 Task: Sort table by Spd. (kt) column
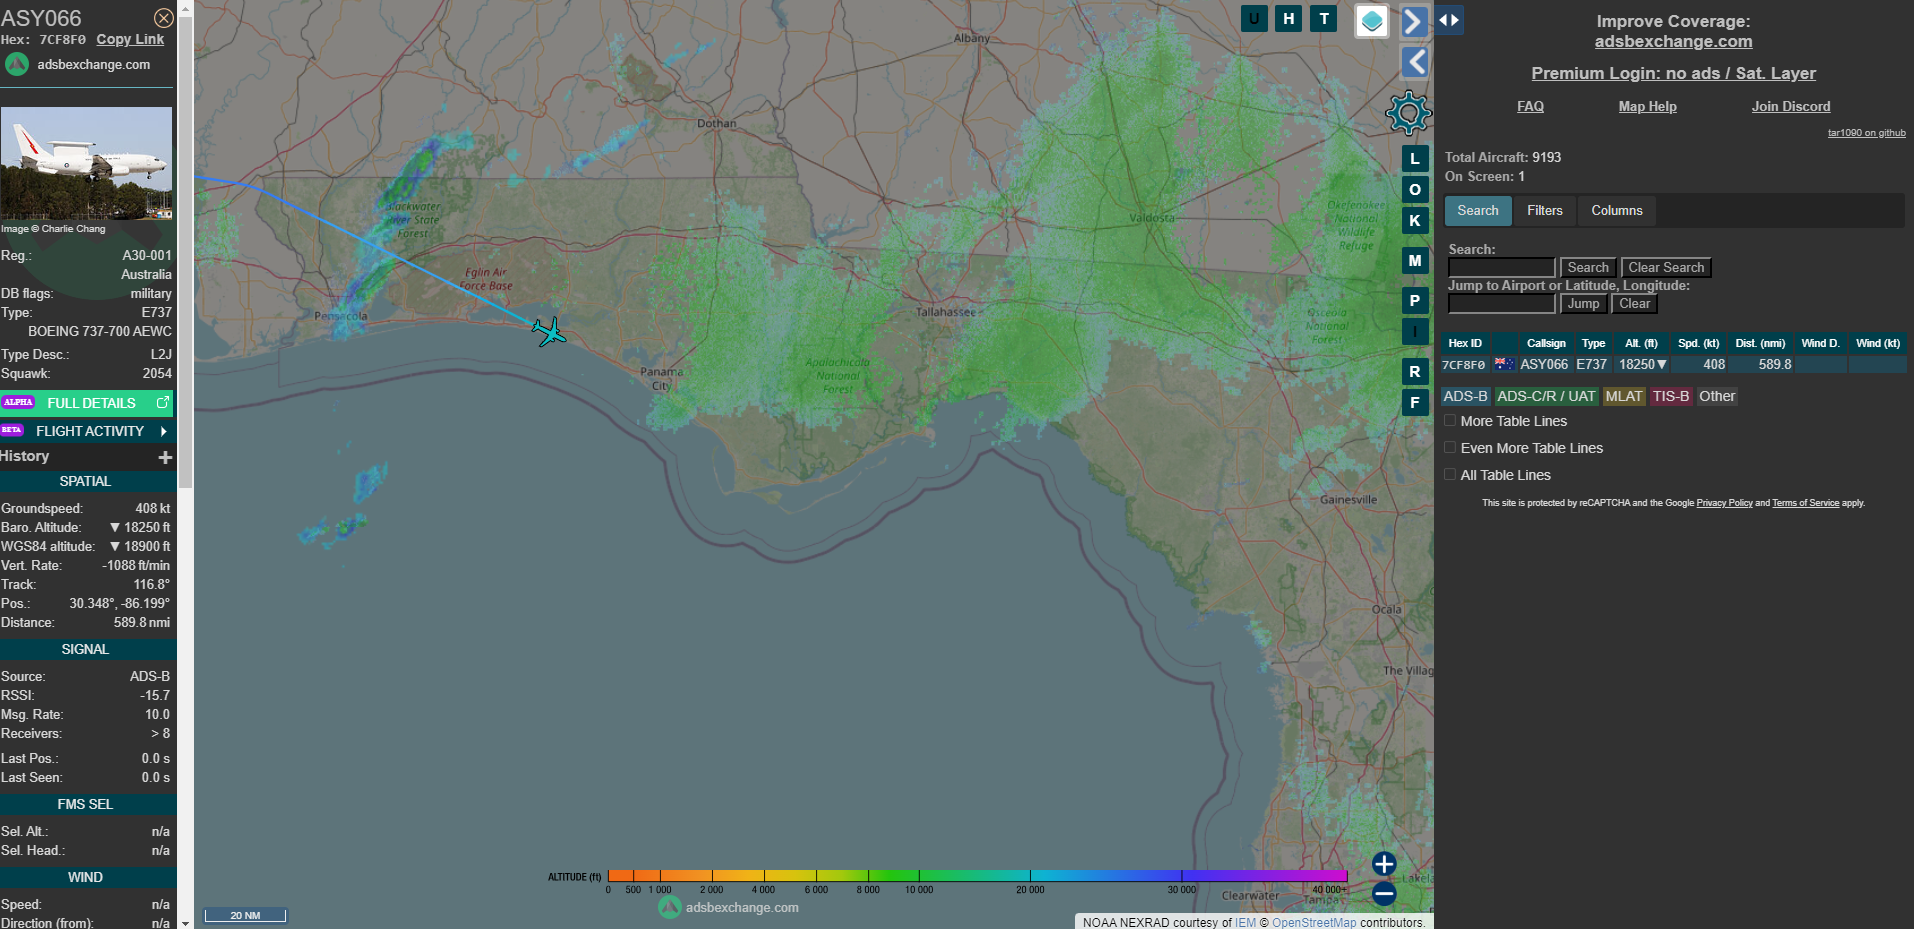(x=1698, y=343)
